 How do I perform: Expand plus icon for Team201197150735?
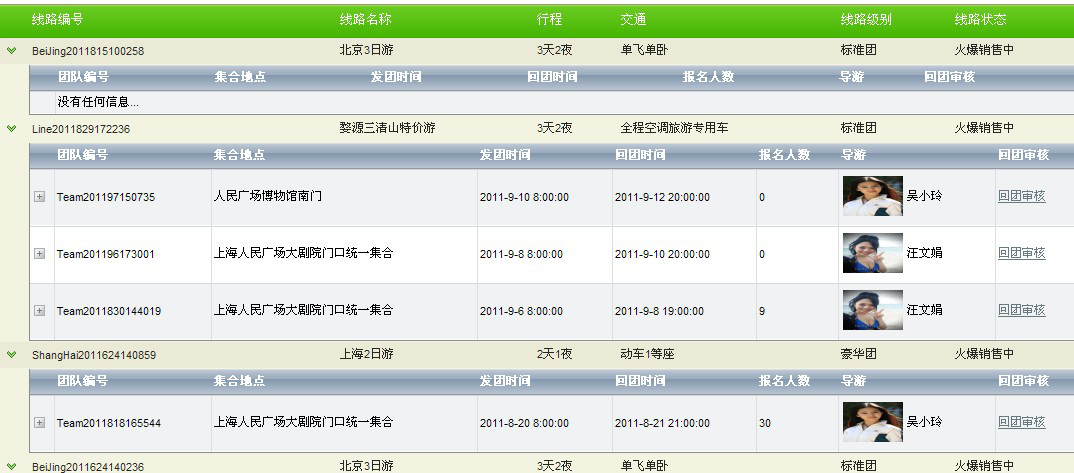pos(40,197)
